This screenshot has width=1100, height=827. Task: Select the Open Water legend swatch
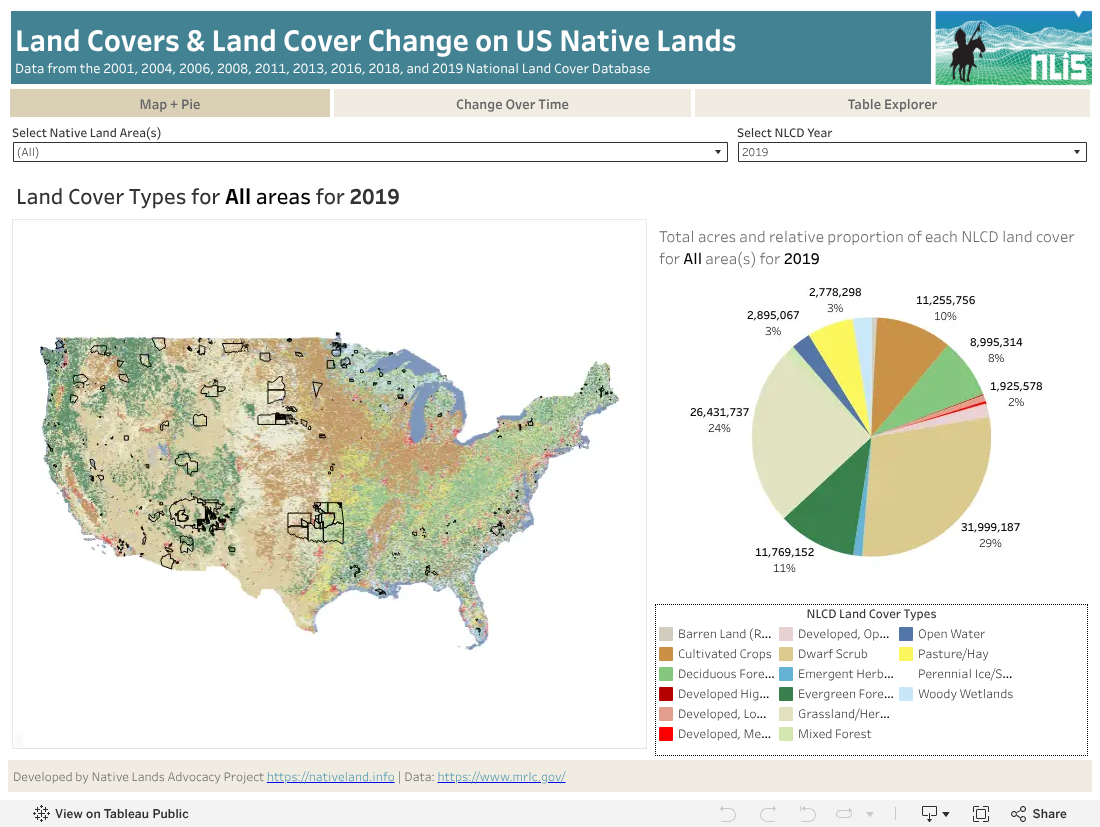[906, 634]
